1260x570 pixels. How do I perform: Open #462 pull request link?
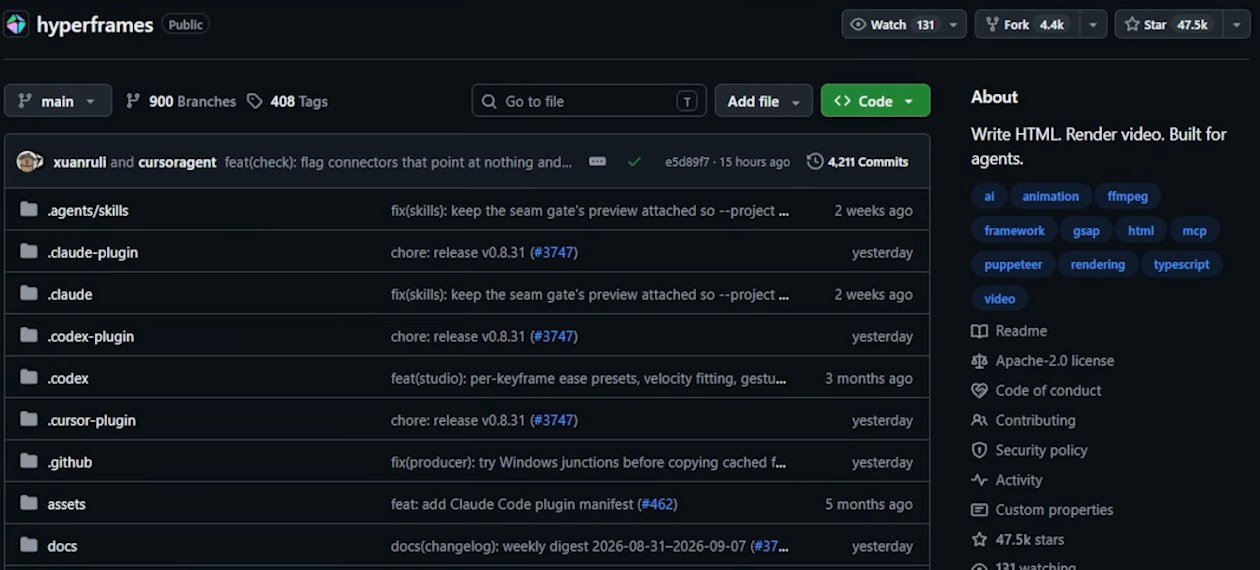click(x=657, y=505)
